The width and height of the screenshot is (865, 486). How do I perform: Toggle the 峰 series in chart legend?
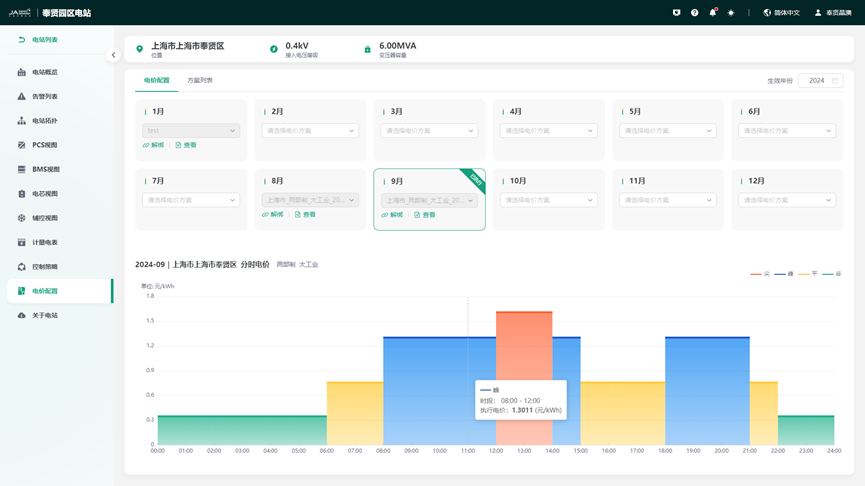pos(784,273)
